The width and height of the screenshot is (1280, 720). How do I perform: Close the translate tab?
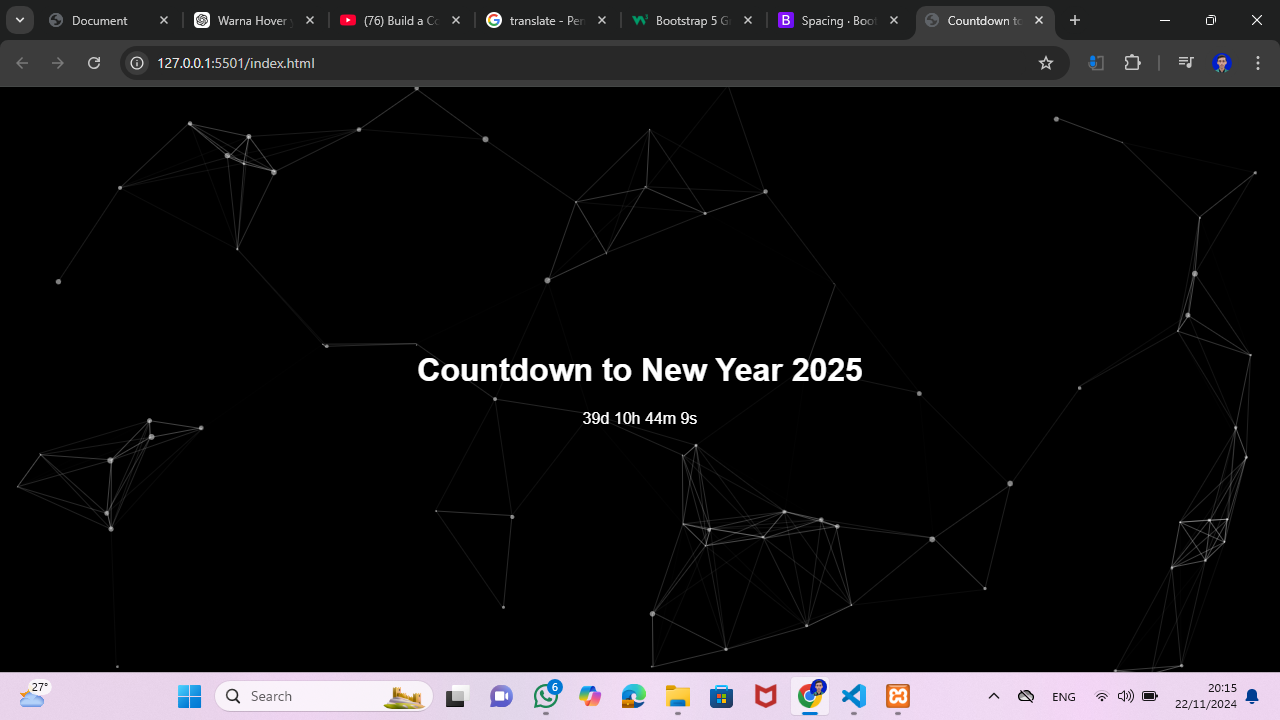602,20
